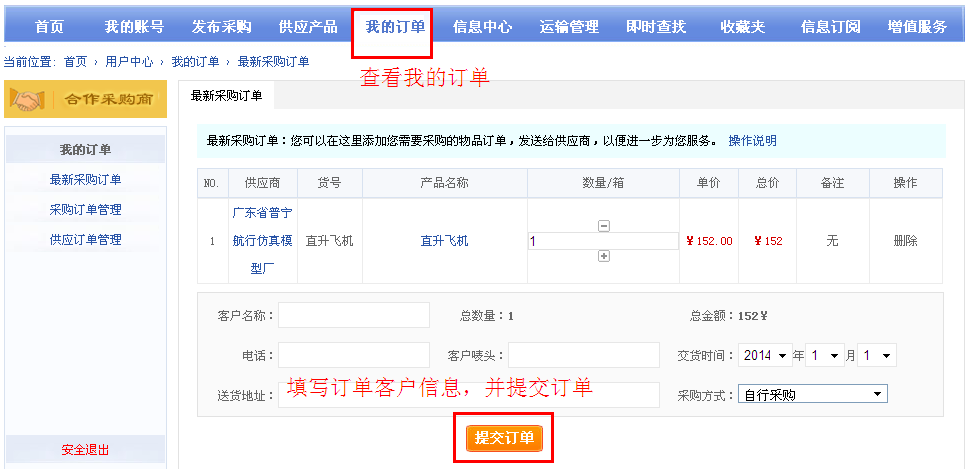Click 用户中心 in the breadcrumb
This screenshot has width=966, height=469.
(129, 62)
